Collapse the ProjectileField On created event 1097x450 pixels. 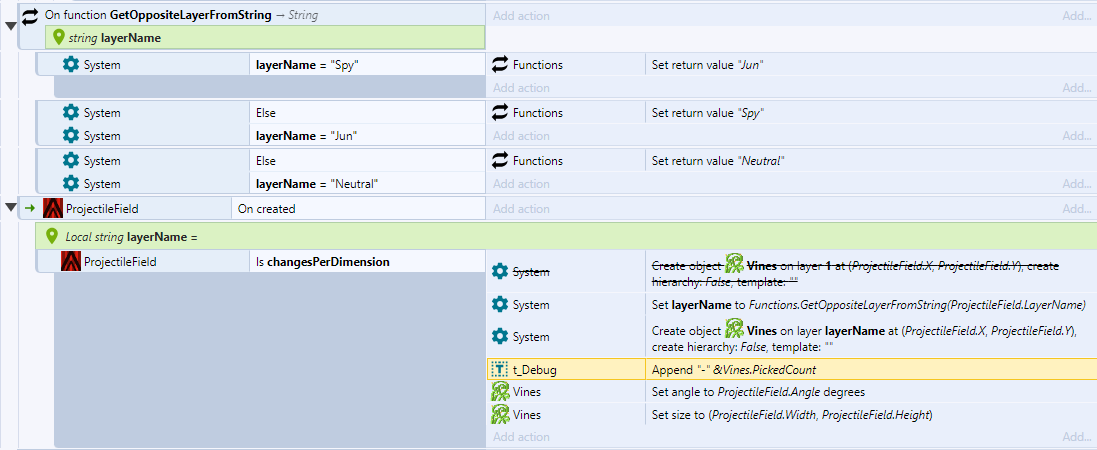10,208
